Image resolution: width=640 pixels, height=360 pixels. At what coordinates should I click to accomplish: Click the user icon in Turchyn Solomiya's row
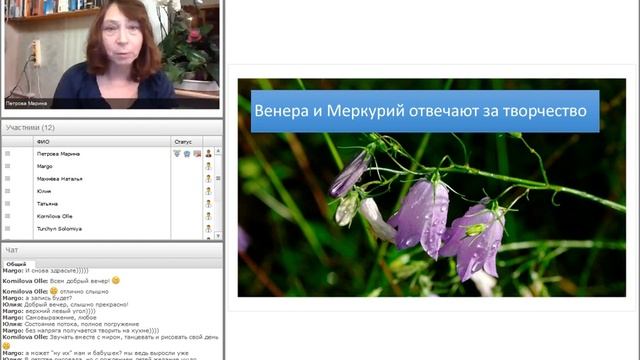209,229
